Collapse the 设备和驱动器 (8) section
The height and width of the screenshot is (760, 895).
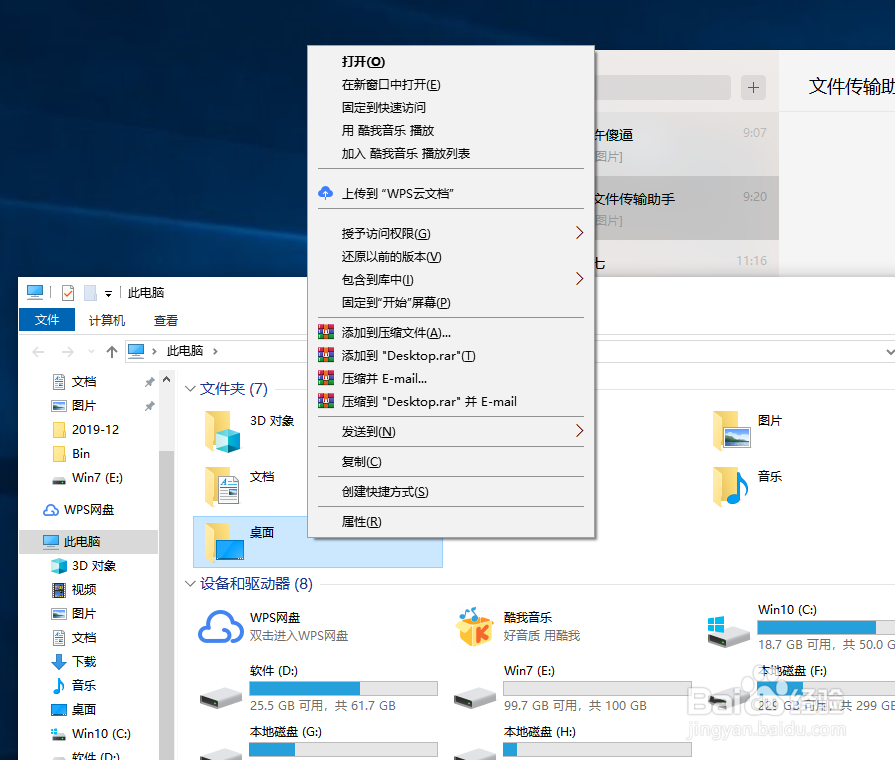pos(190,583)
